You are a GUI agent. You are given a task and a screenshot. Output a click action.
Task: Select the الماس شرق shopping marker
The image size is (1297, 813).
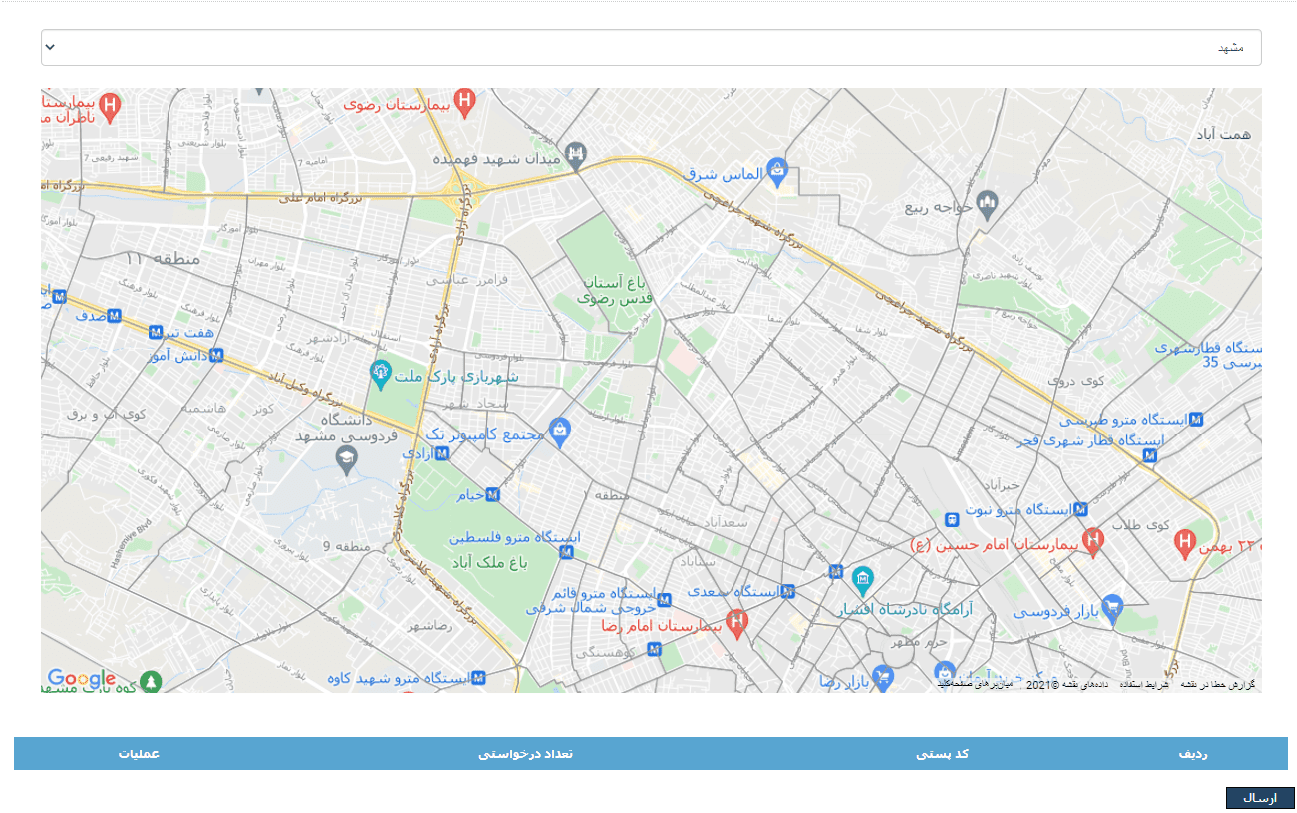777,170
